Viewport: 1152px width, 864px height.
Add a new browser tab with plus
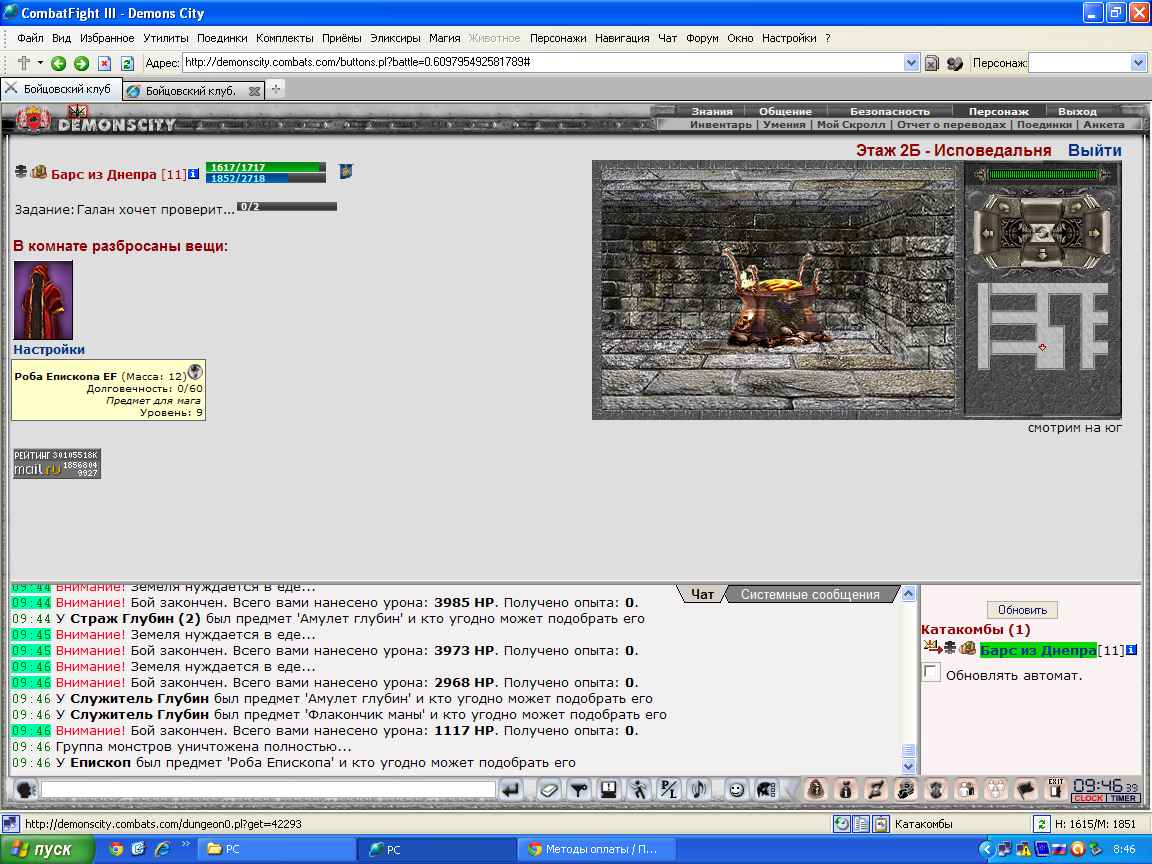[x=276, y=90]
